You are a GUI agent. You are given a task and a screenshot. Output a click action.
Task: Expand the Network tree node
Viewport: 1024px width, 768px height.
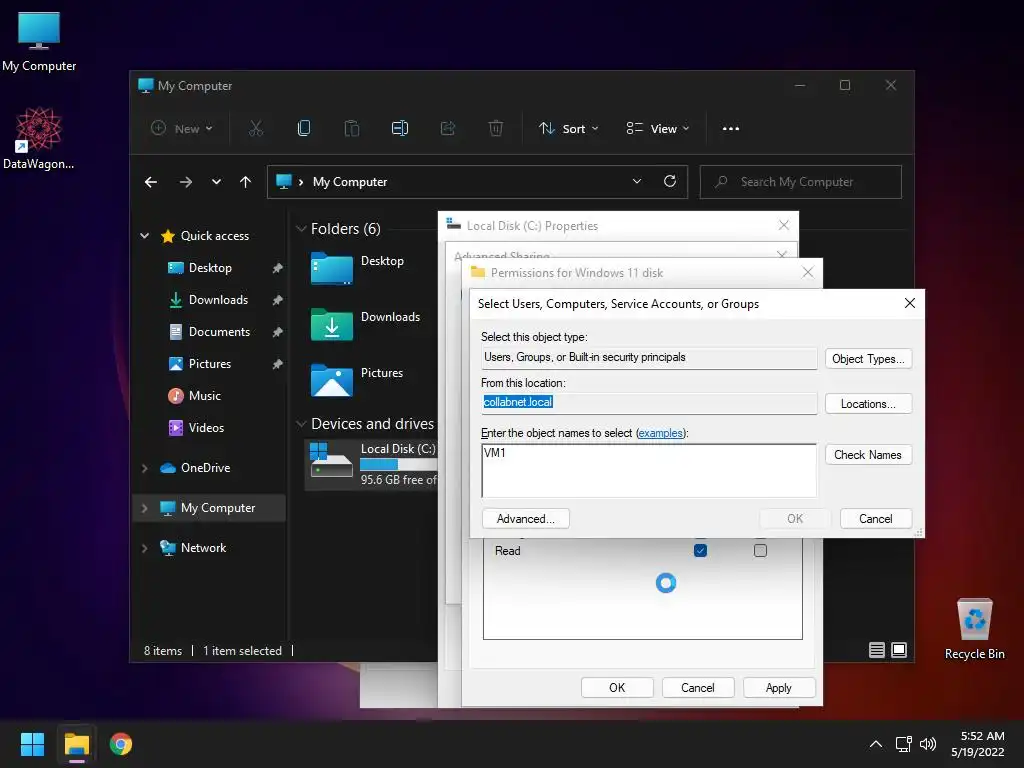point(144,548)
